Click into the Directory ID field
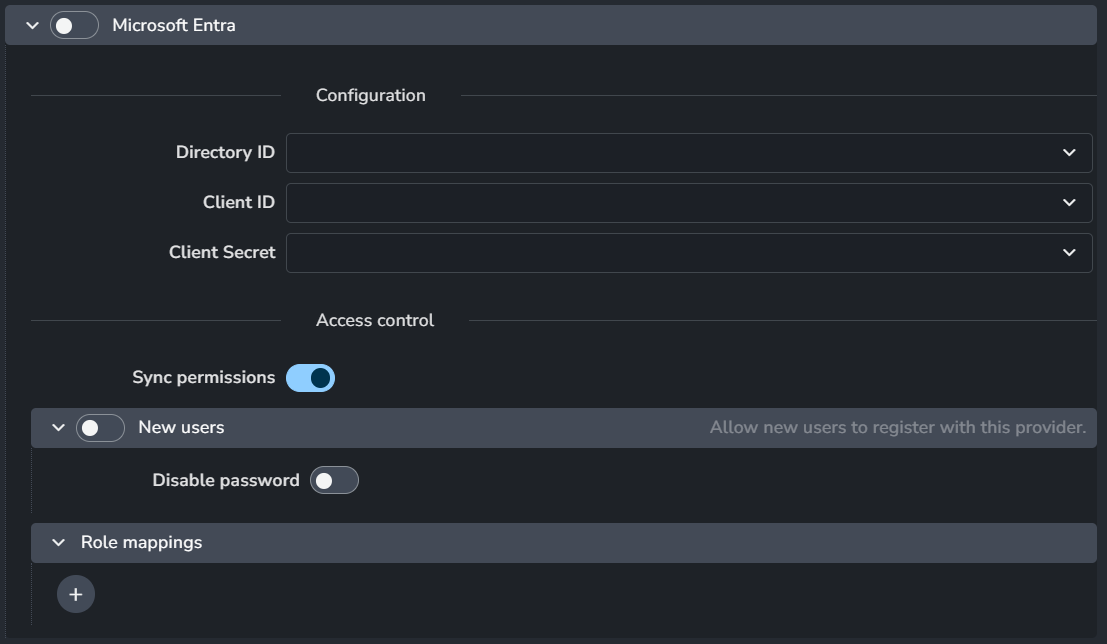Viewport: 1107px width, 644px height. (x=670, y=153)
